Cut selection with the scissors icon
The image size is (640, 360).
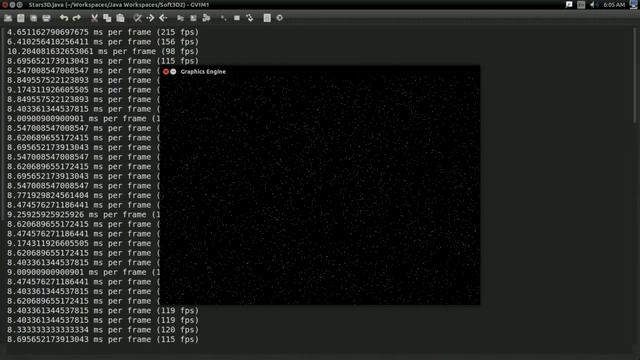pyautogui.click(x=94, y=18)
